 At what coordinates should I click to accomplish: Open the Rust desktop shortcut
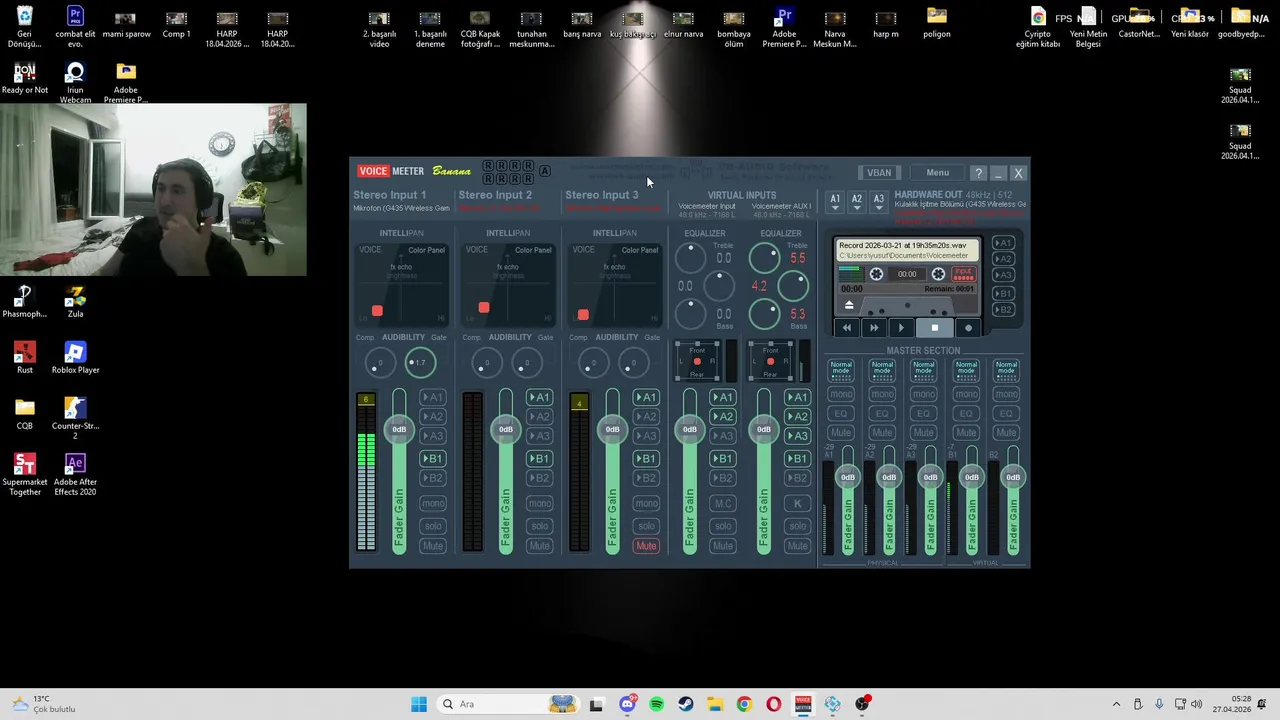click(x=25, y=358)
